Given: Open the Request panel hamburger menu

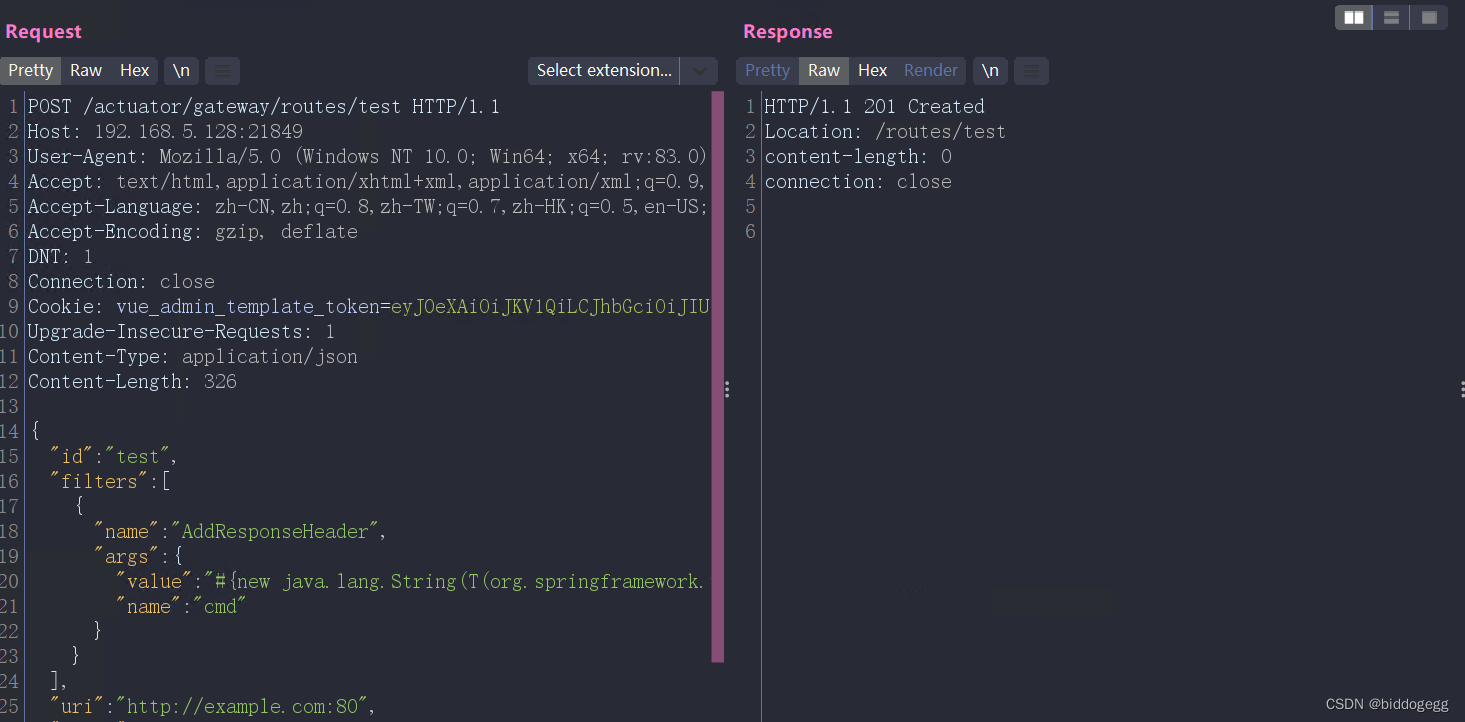Looking at the screenshot, I should tap(223, 70).
